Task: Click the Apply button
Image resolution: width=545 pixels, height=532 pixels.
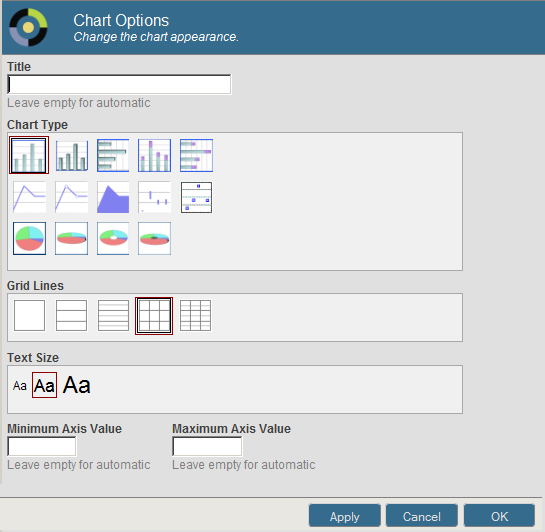Action: 344,516
